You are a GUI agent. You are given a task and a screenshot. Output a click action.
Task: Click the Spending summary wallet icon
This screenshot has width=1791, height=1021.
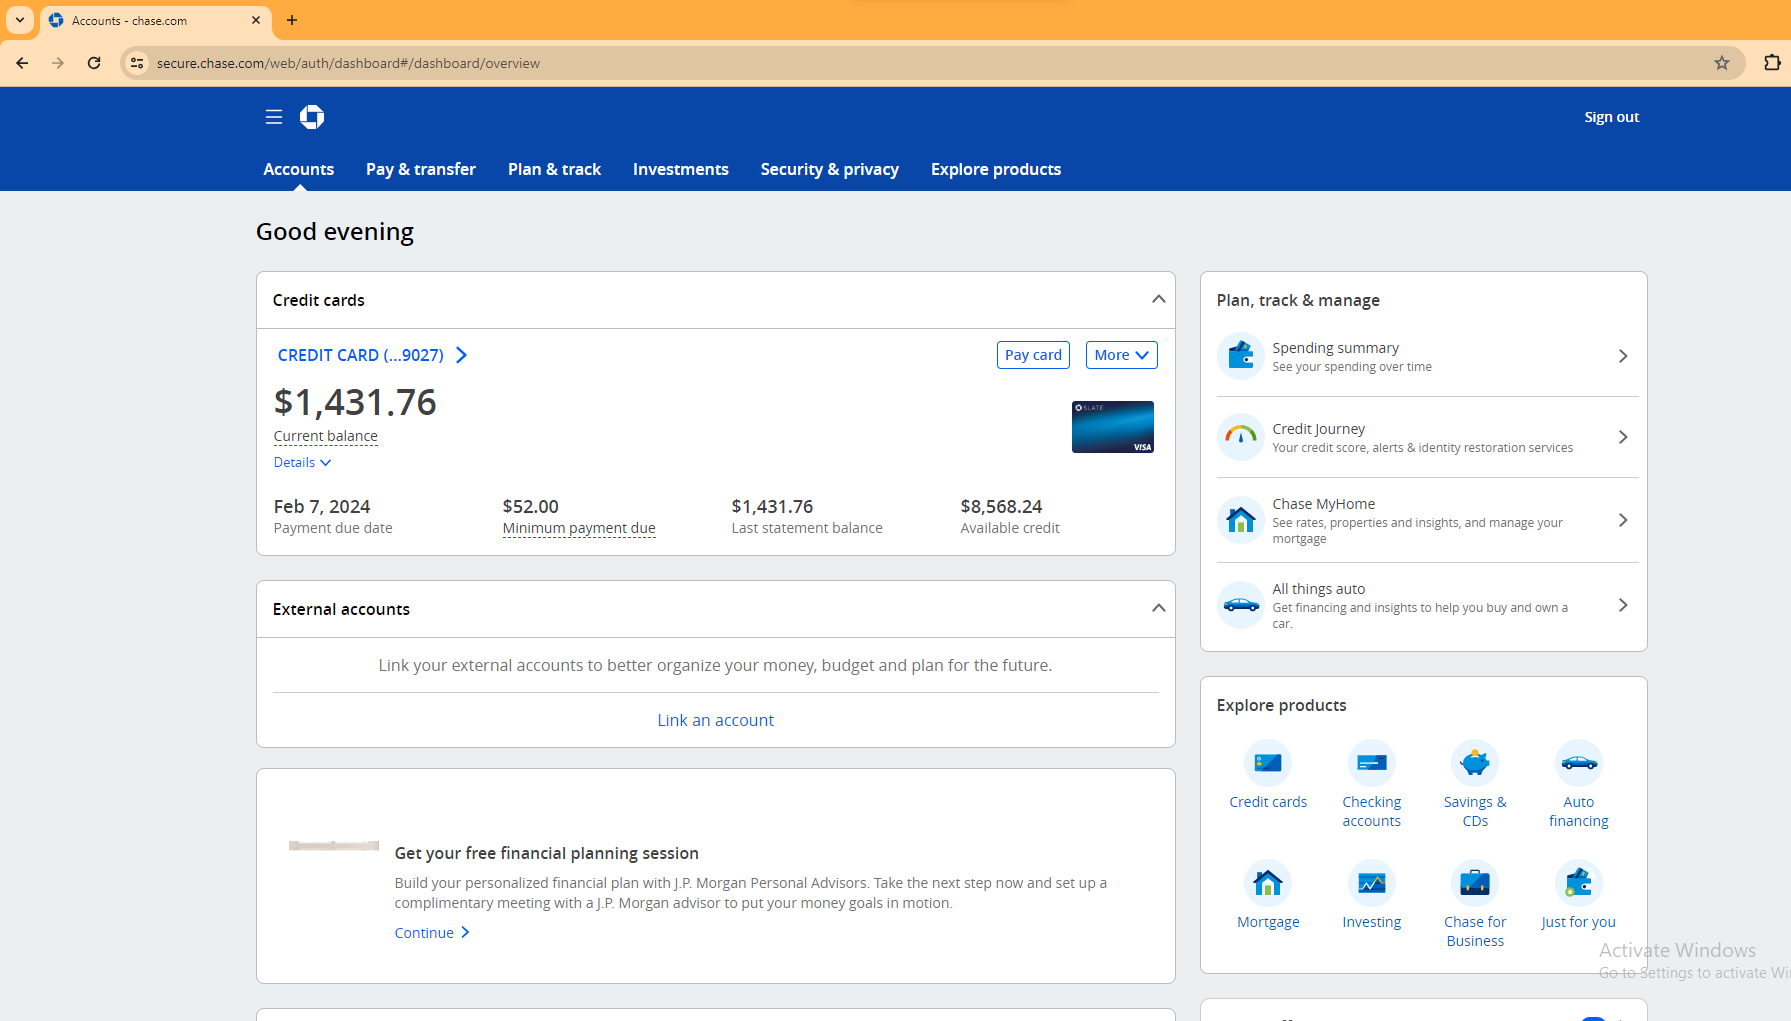click(x=1241, y=356)
